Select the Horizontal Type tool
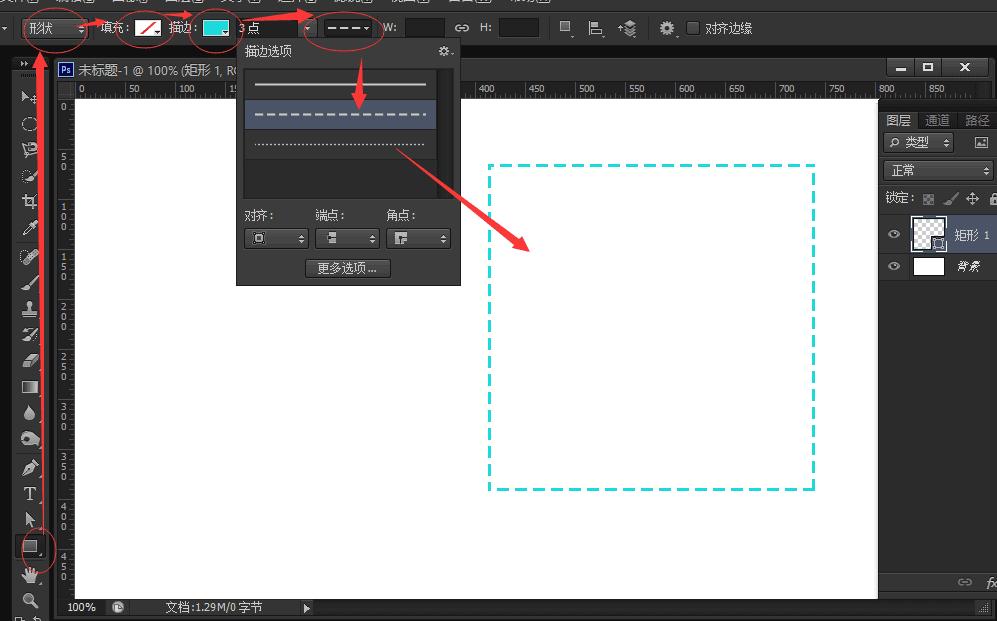The image size is (997, 621). point(30,494)
